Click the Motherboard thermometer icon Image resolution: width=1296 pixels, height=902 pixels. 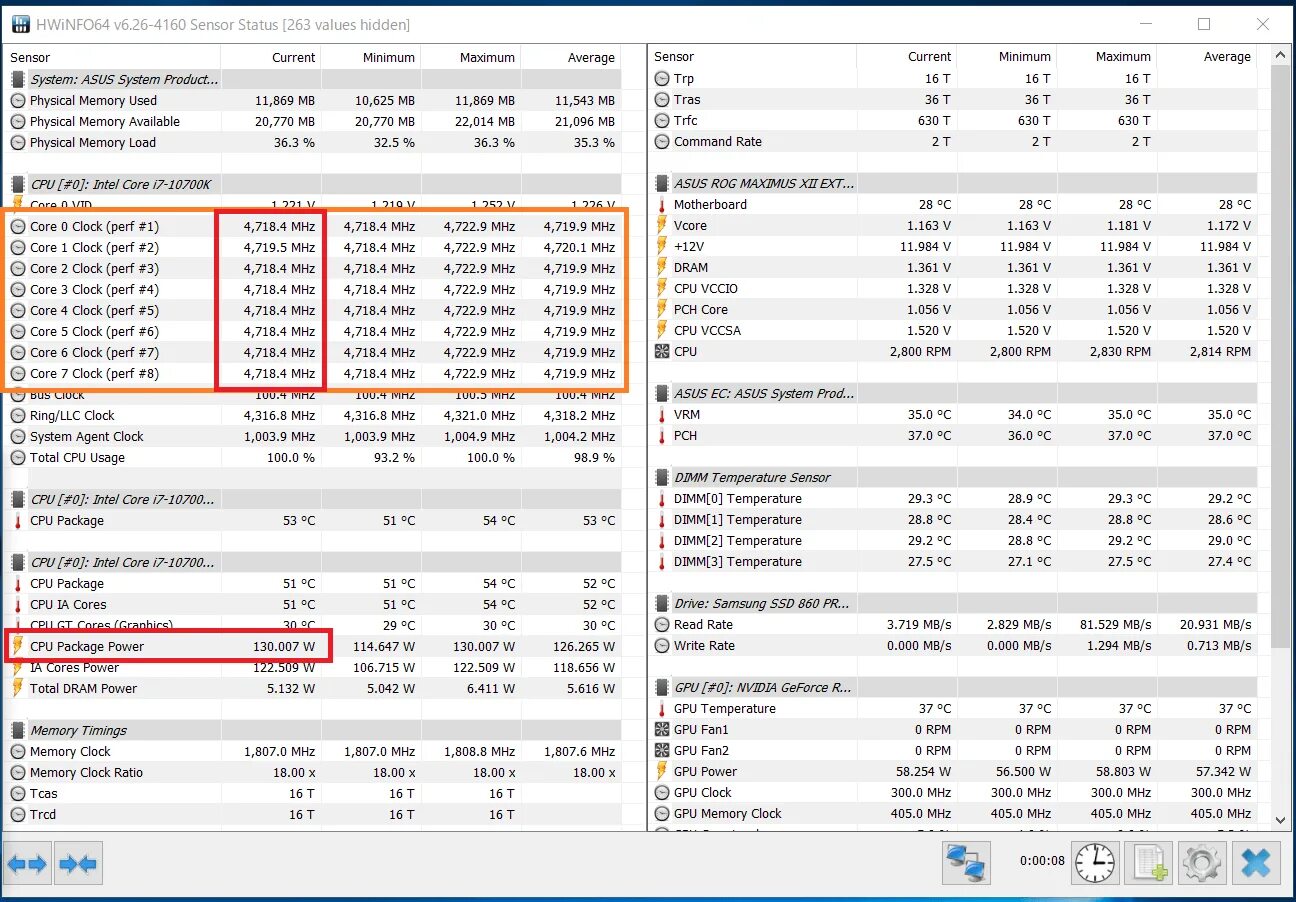[662, 205]
